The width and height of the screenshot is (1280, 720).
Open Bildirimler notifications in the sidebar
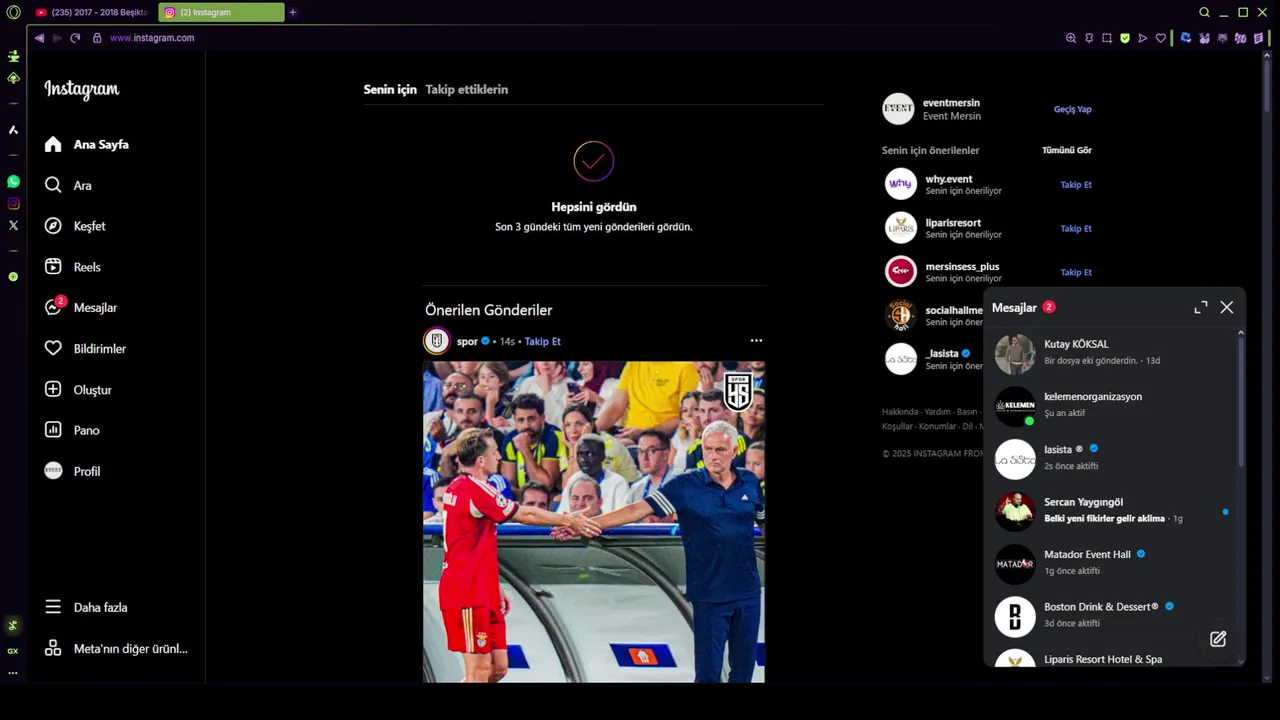pos(85,349)
